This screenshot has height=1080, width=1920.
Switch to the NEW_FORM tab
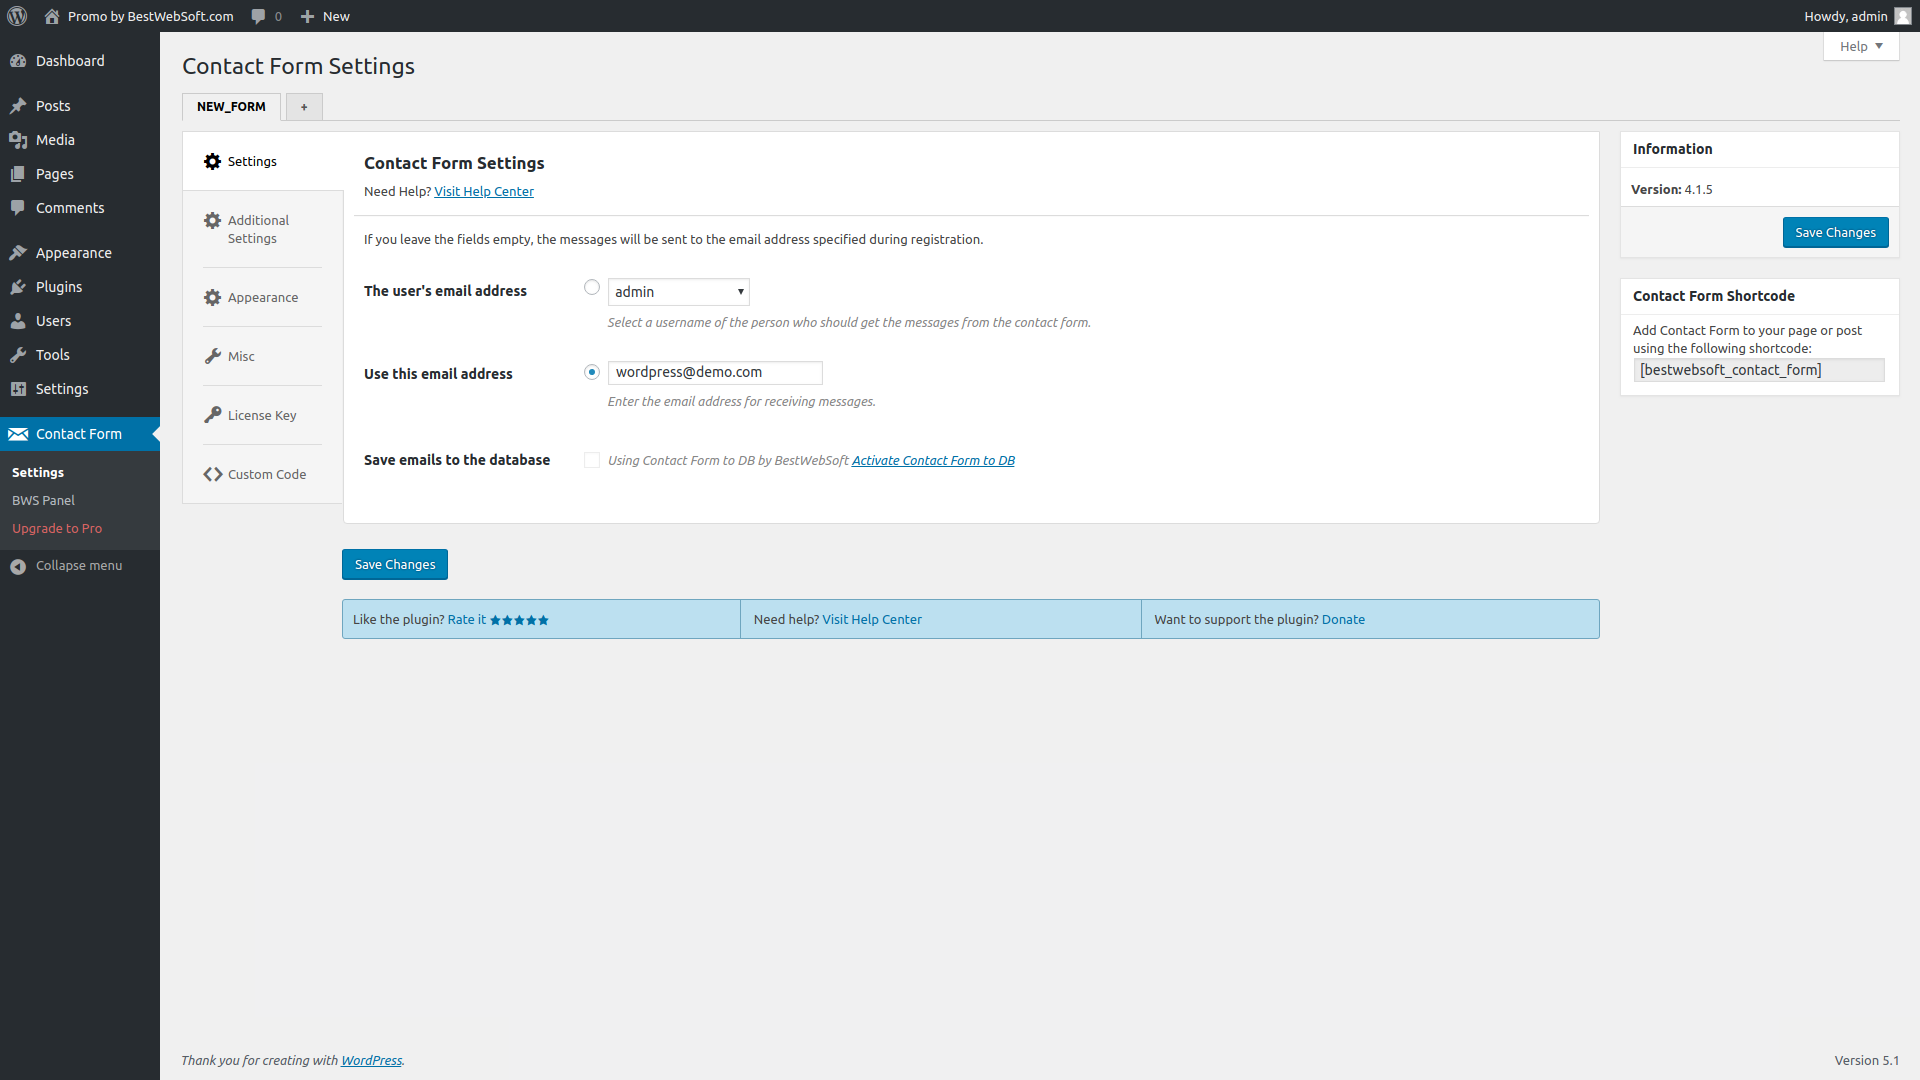tap(231, 107)
